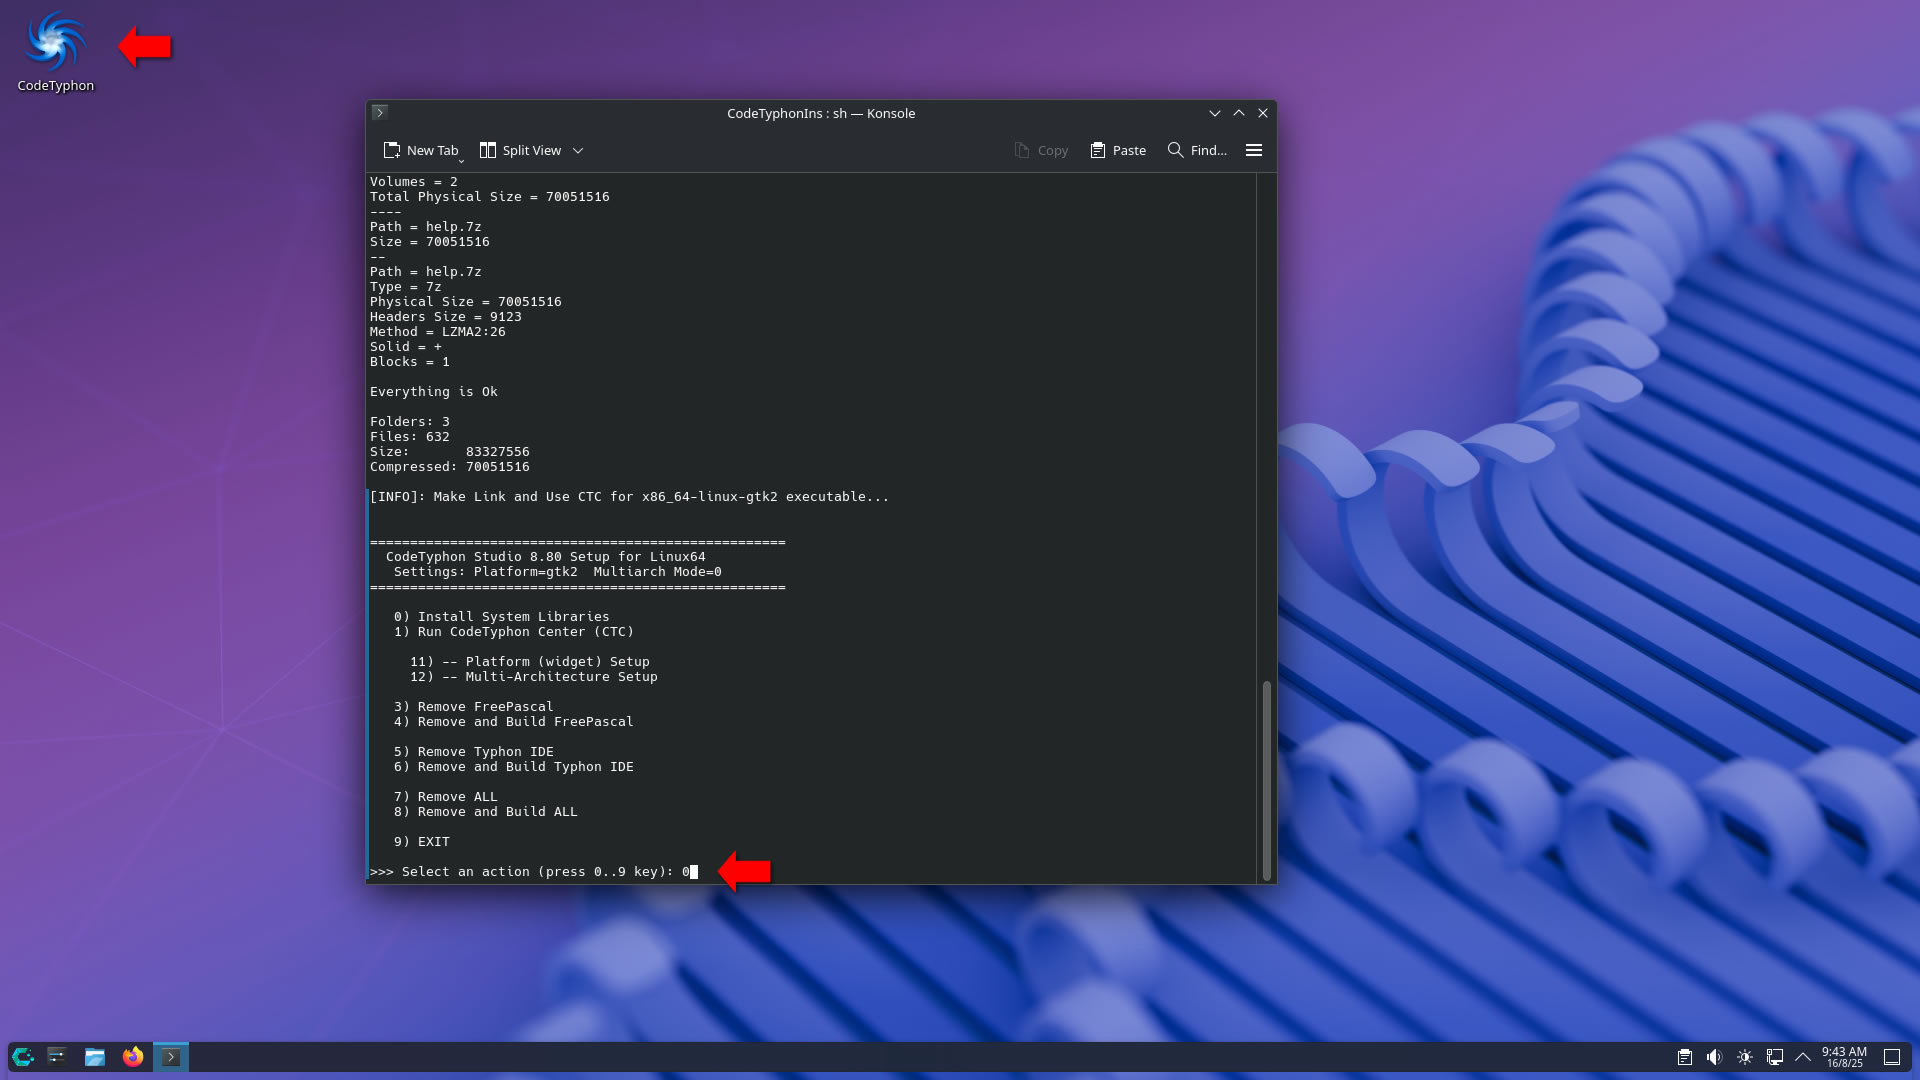Open the Konsole hamburger menu

tap(1254, 150)
